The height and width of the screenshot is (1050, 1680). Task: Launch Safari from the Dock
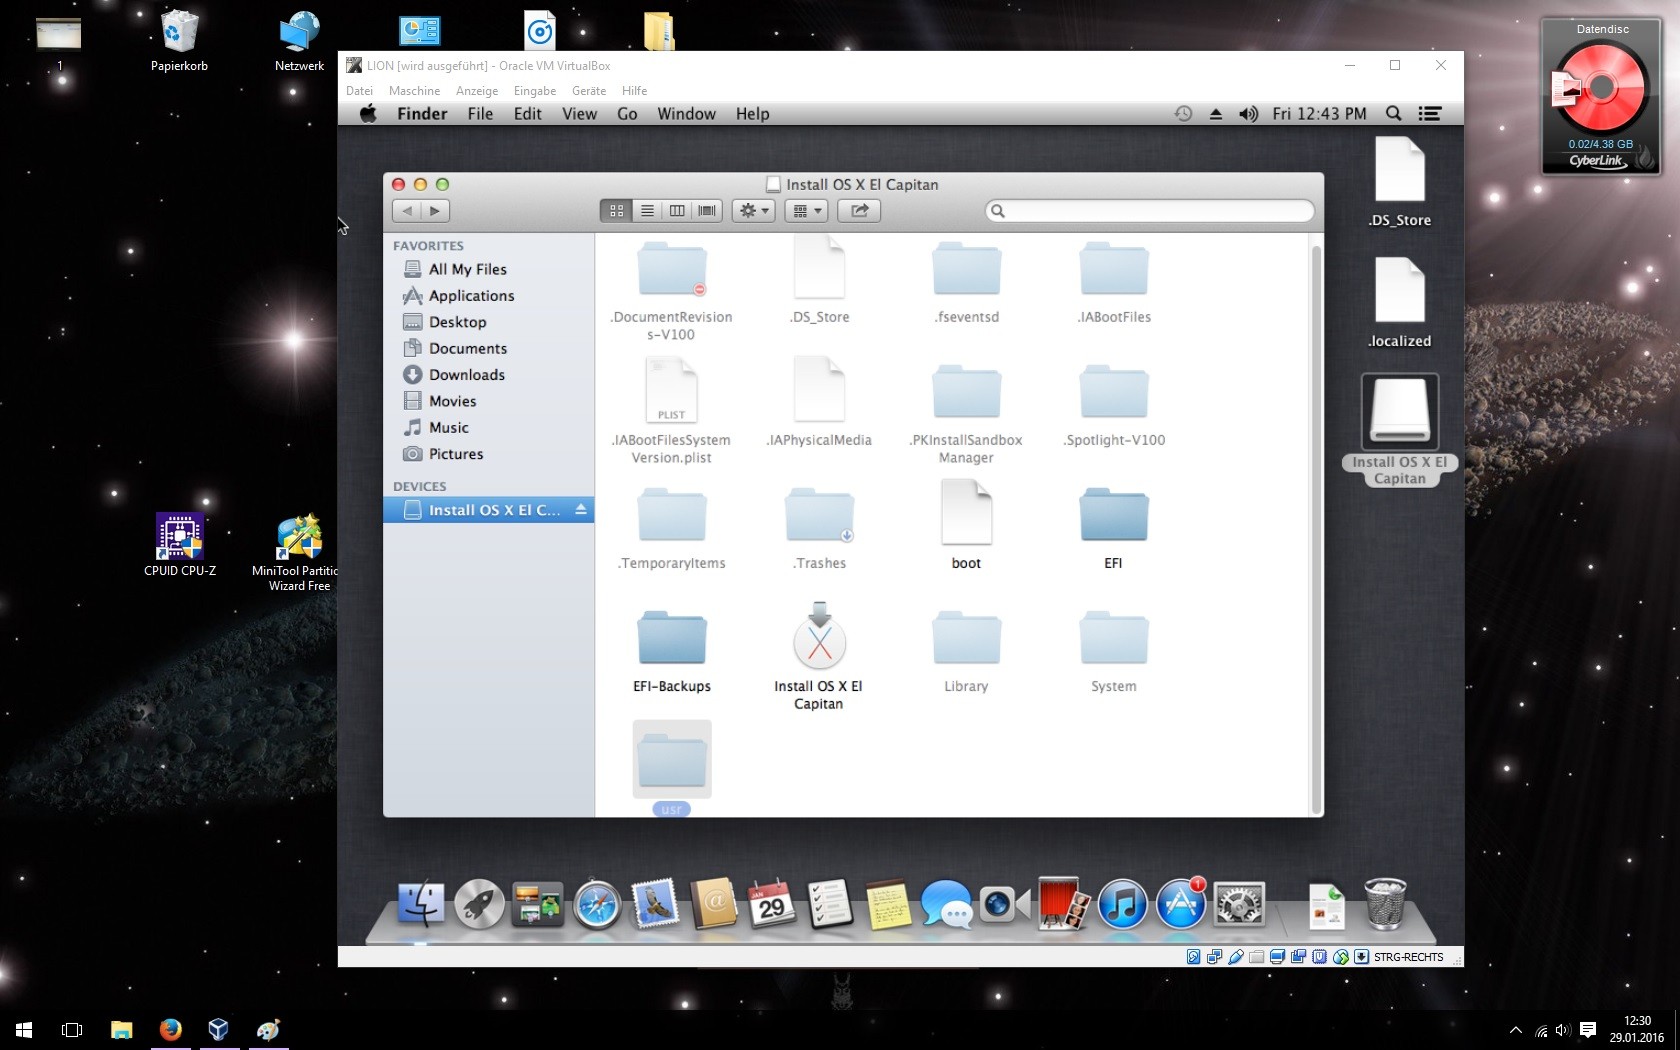point(597,906)
